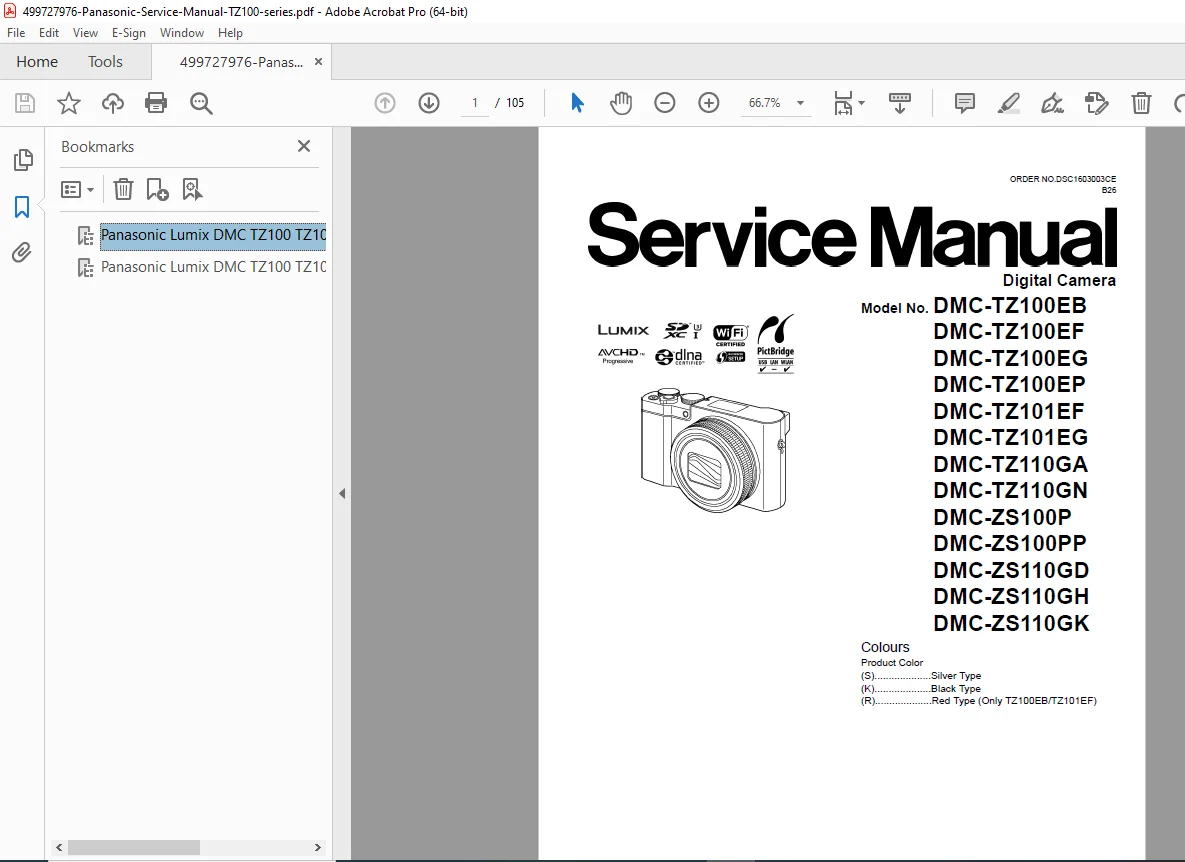This screenshot has height=862, width=1185.
Task: Click ORDER NO.DSC1603003CE text
Action: pyautogui.click(x=1063, y=179)
